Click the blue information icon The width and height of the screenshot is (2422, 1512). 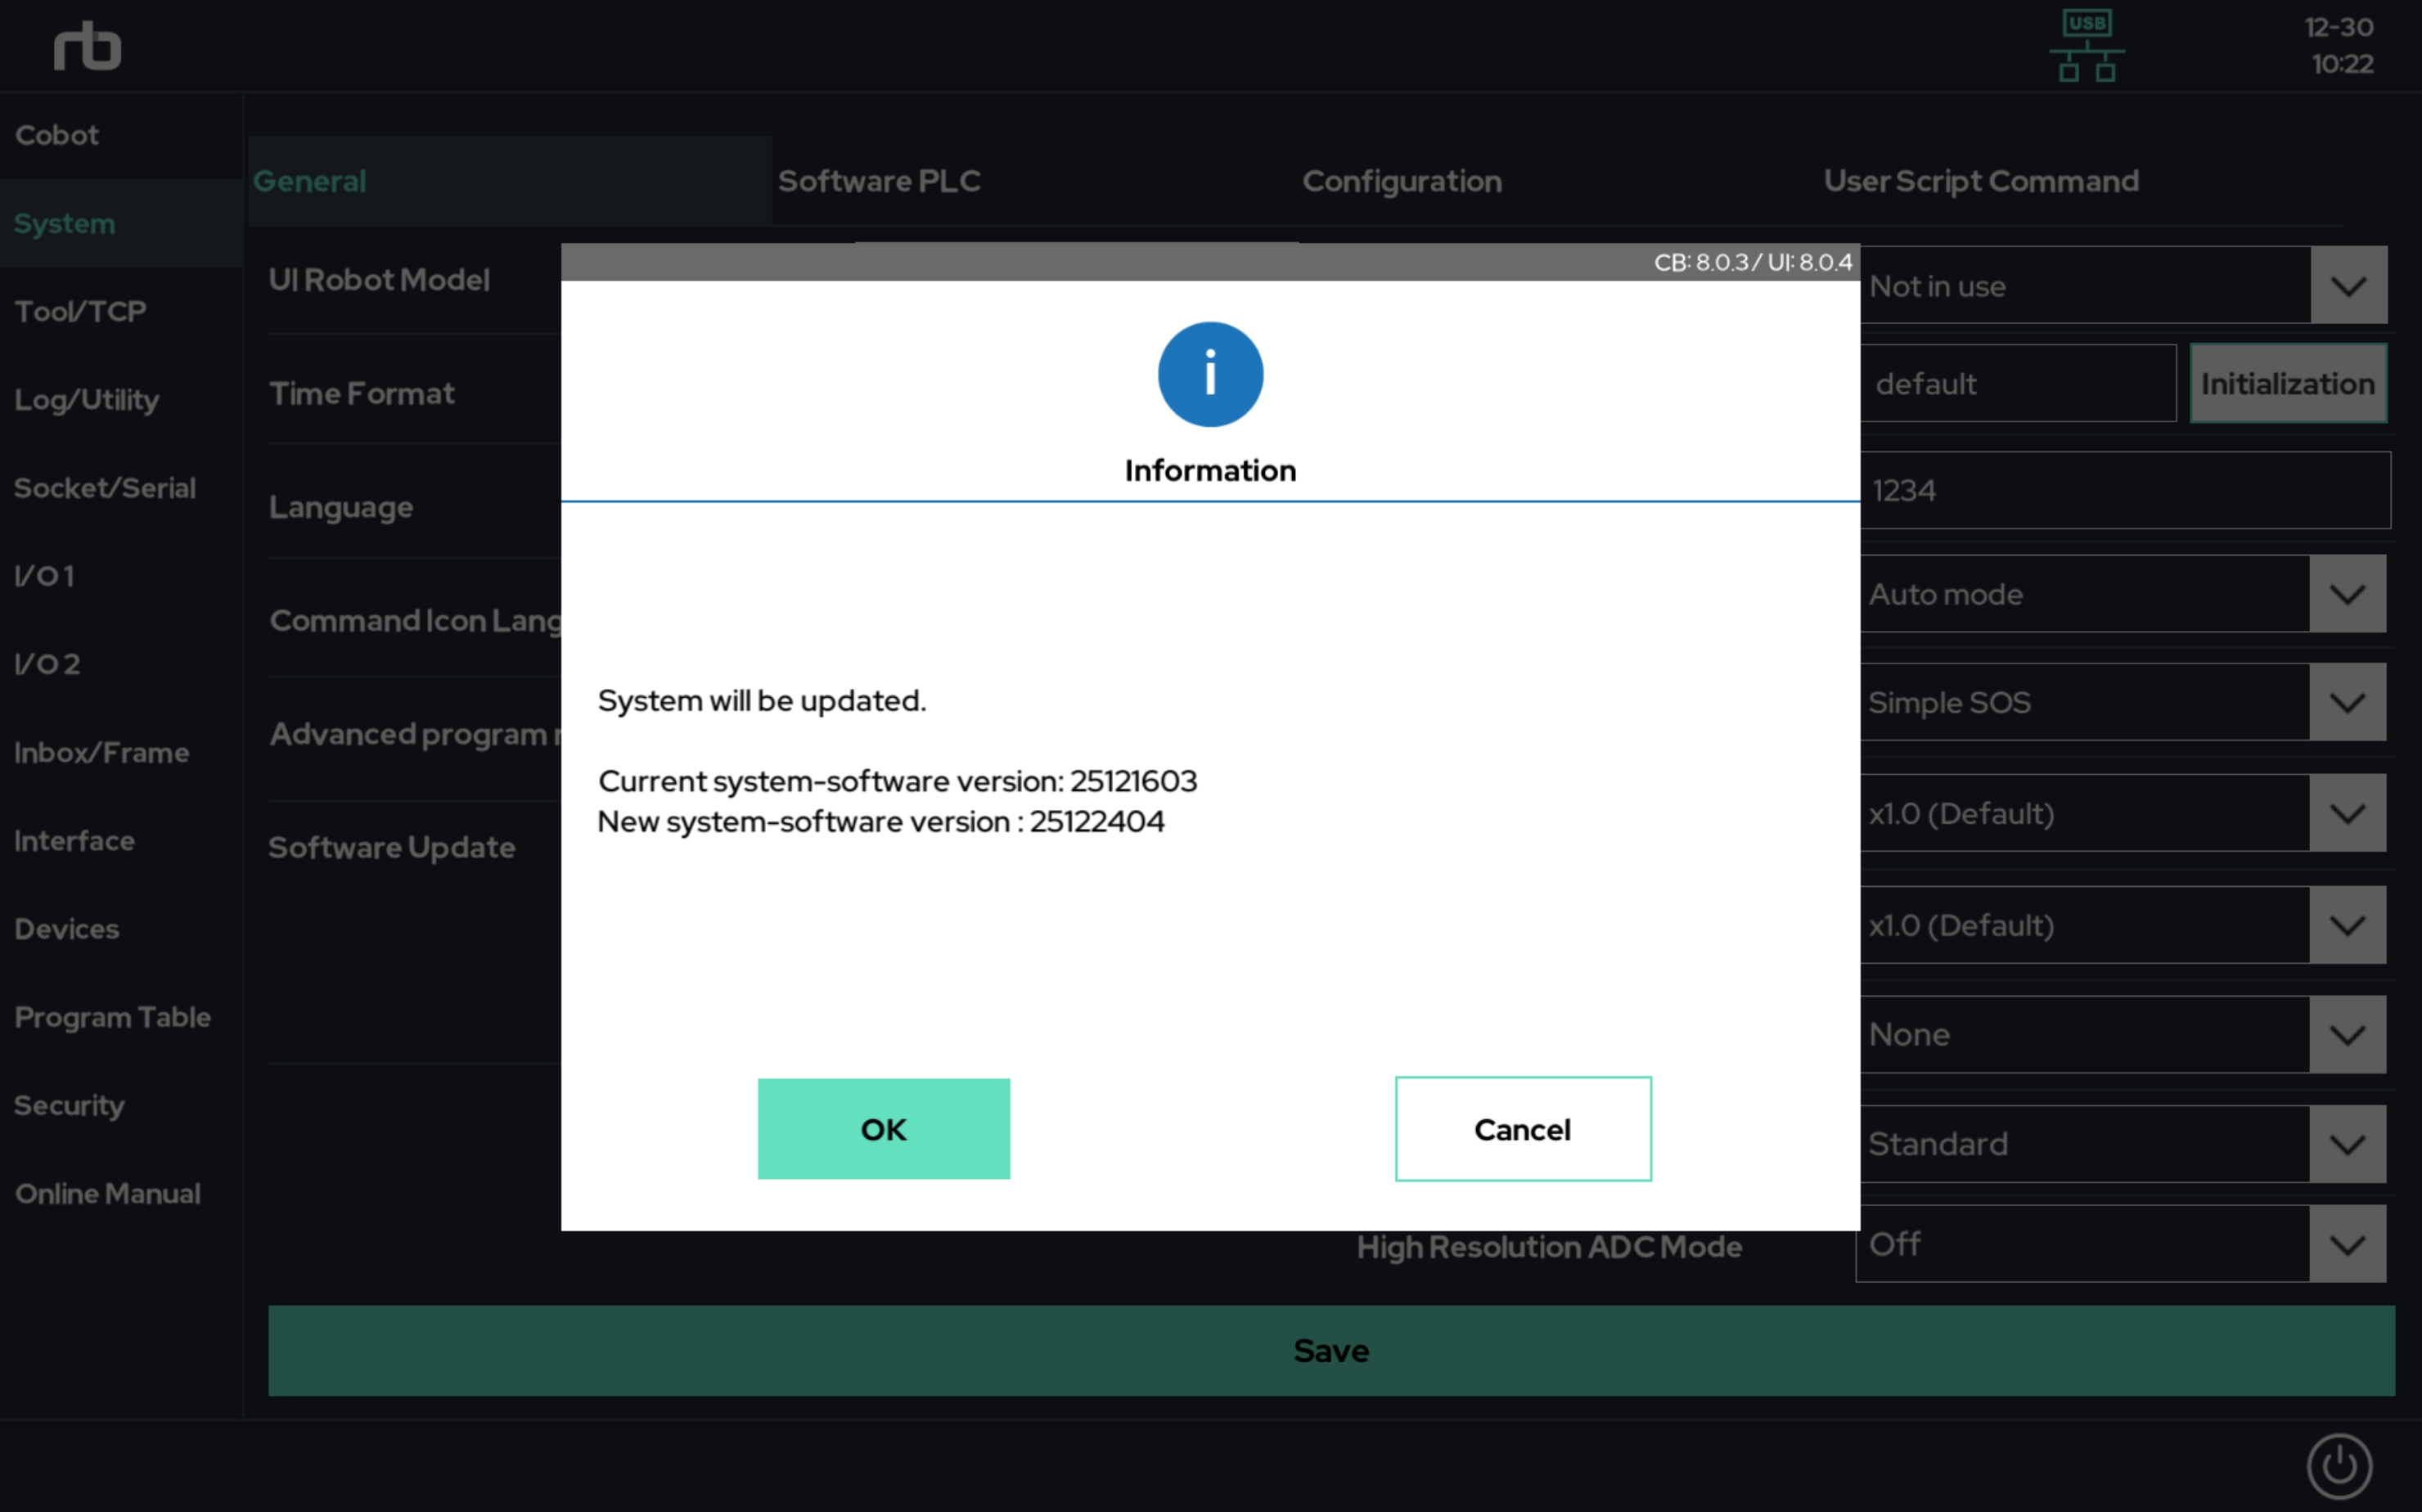[1210, 374]
